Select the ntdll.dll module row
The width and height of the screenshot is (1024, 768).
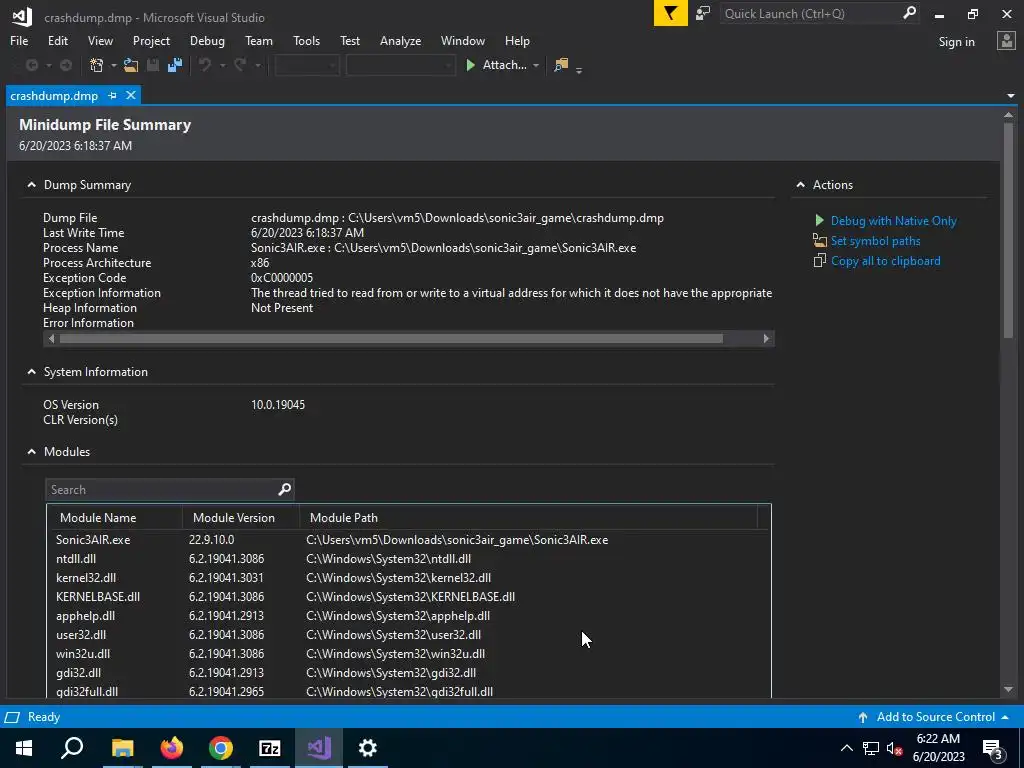click(409, 558)
